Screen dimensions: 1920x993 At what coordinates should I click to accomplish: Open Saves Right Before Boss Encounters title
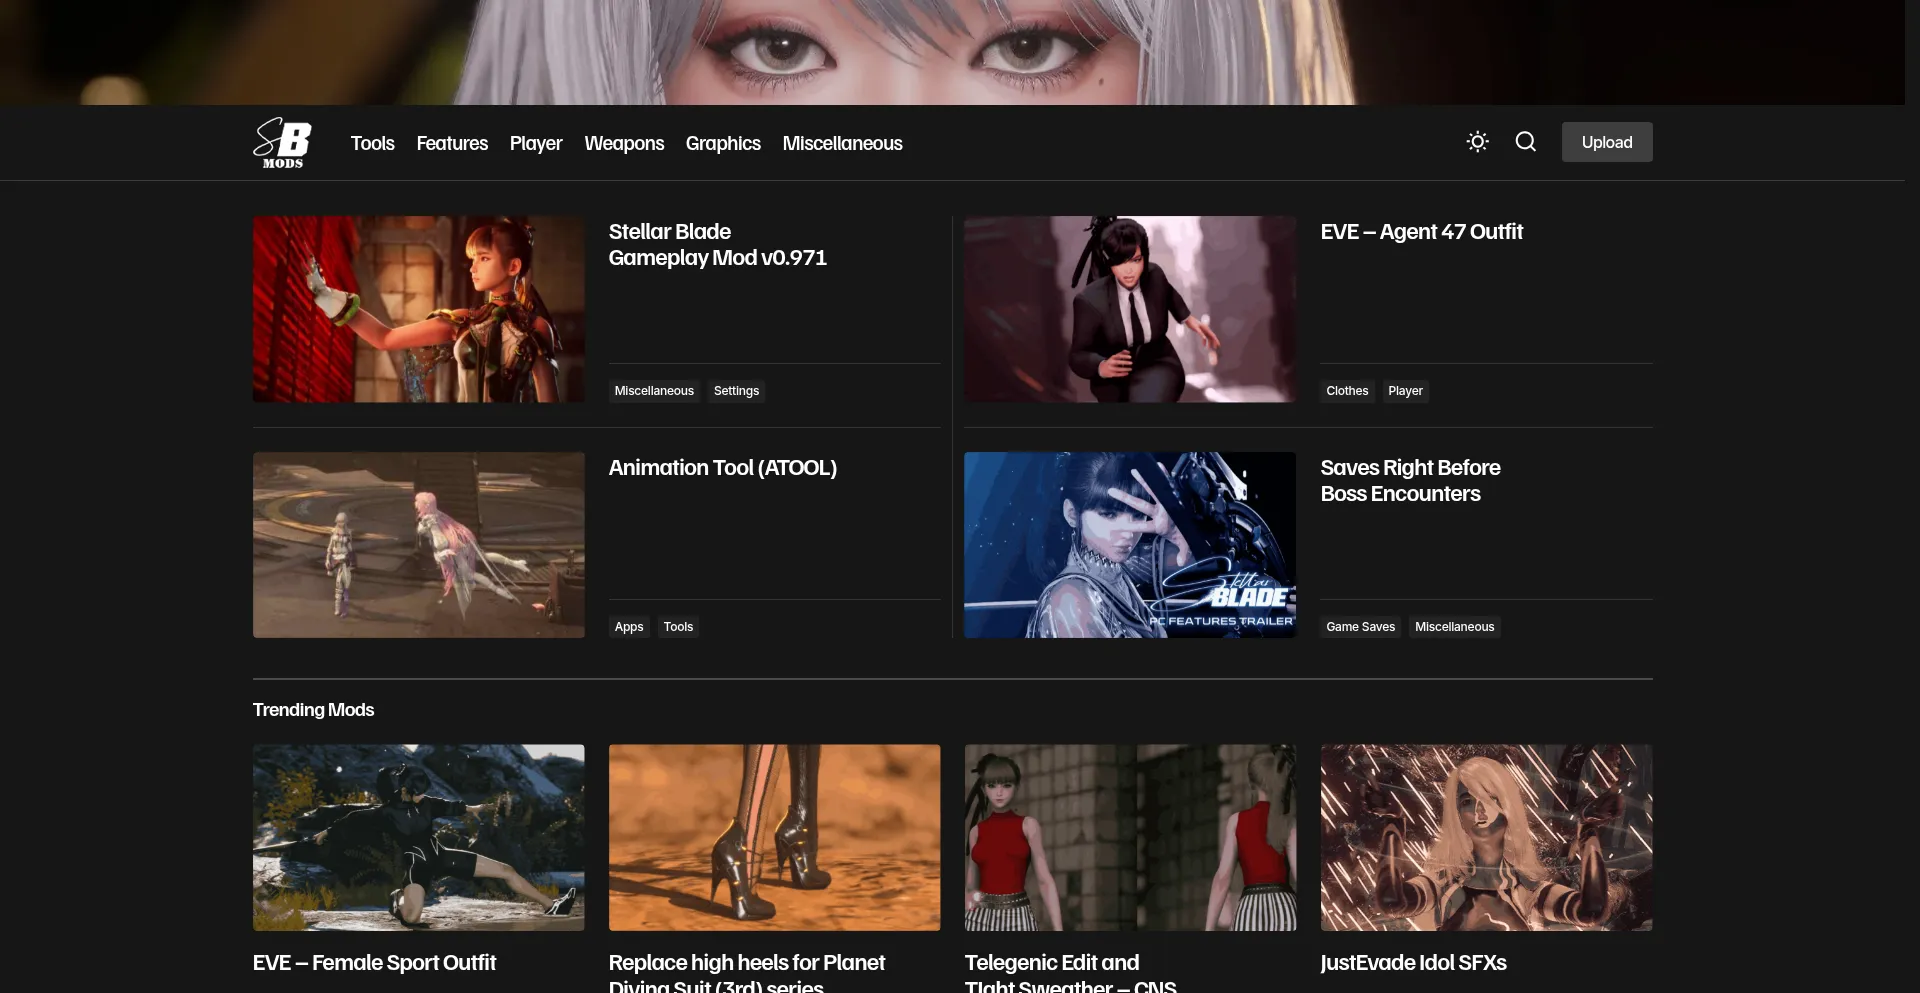[x=1410, y=481]
